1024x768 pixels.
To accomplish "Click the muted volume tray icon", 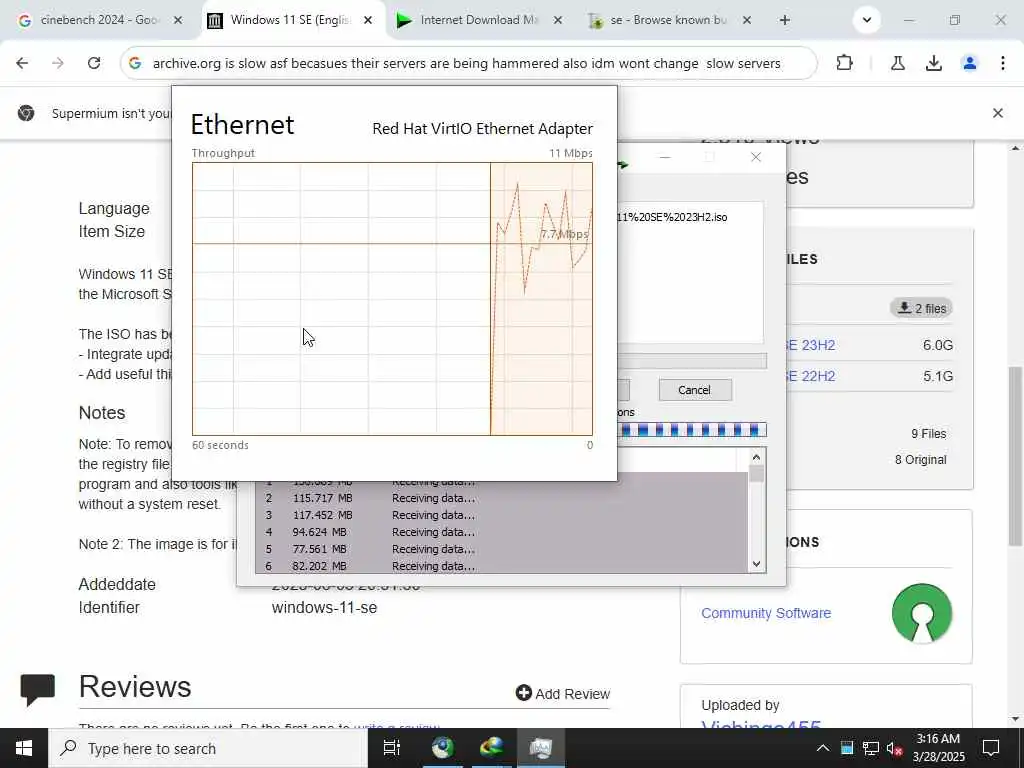I will point(894,748).
